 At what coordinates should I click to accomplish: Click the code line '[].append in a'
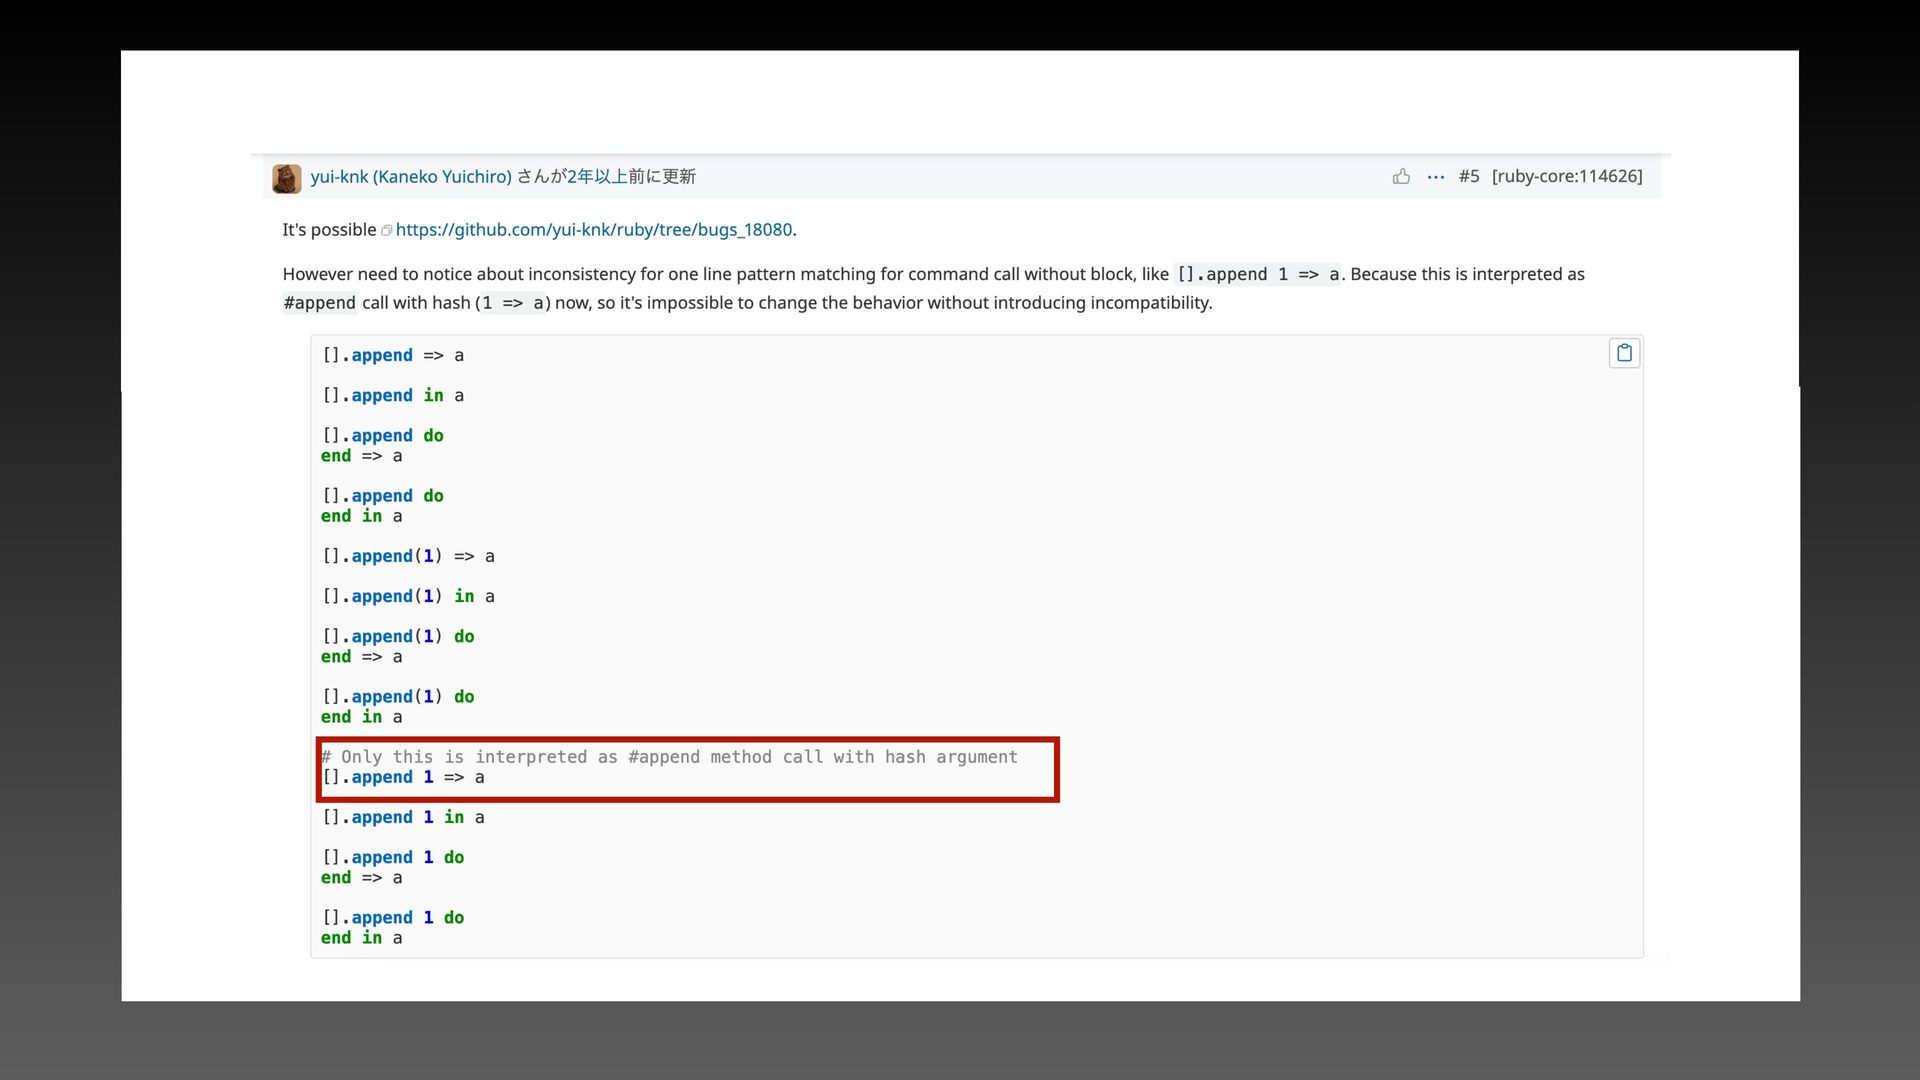pos(392,396)
